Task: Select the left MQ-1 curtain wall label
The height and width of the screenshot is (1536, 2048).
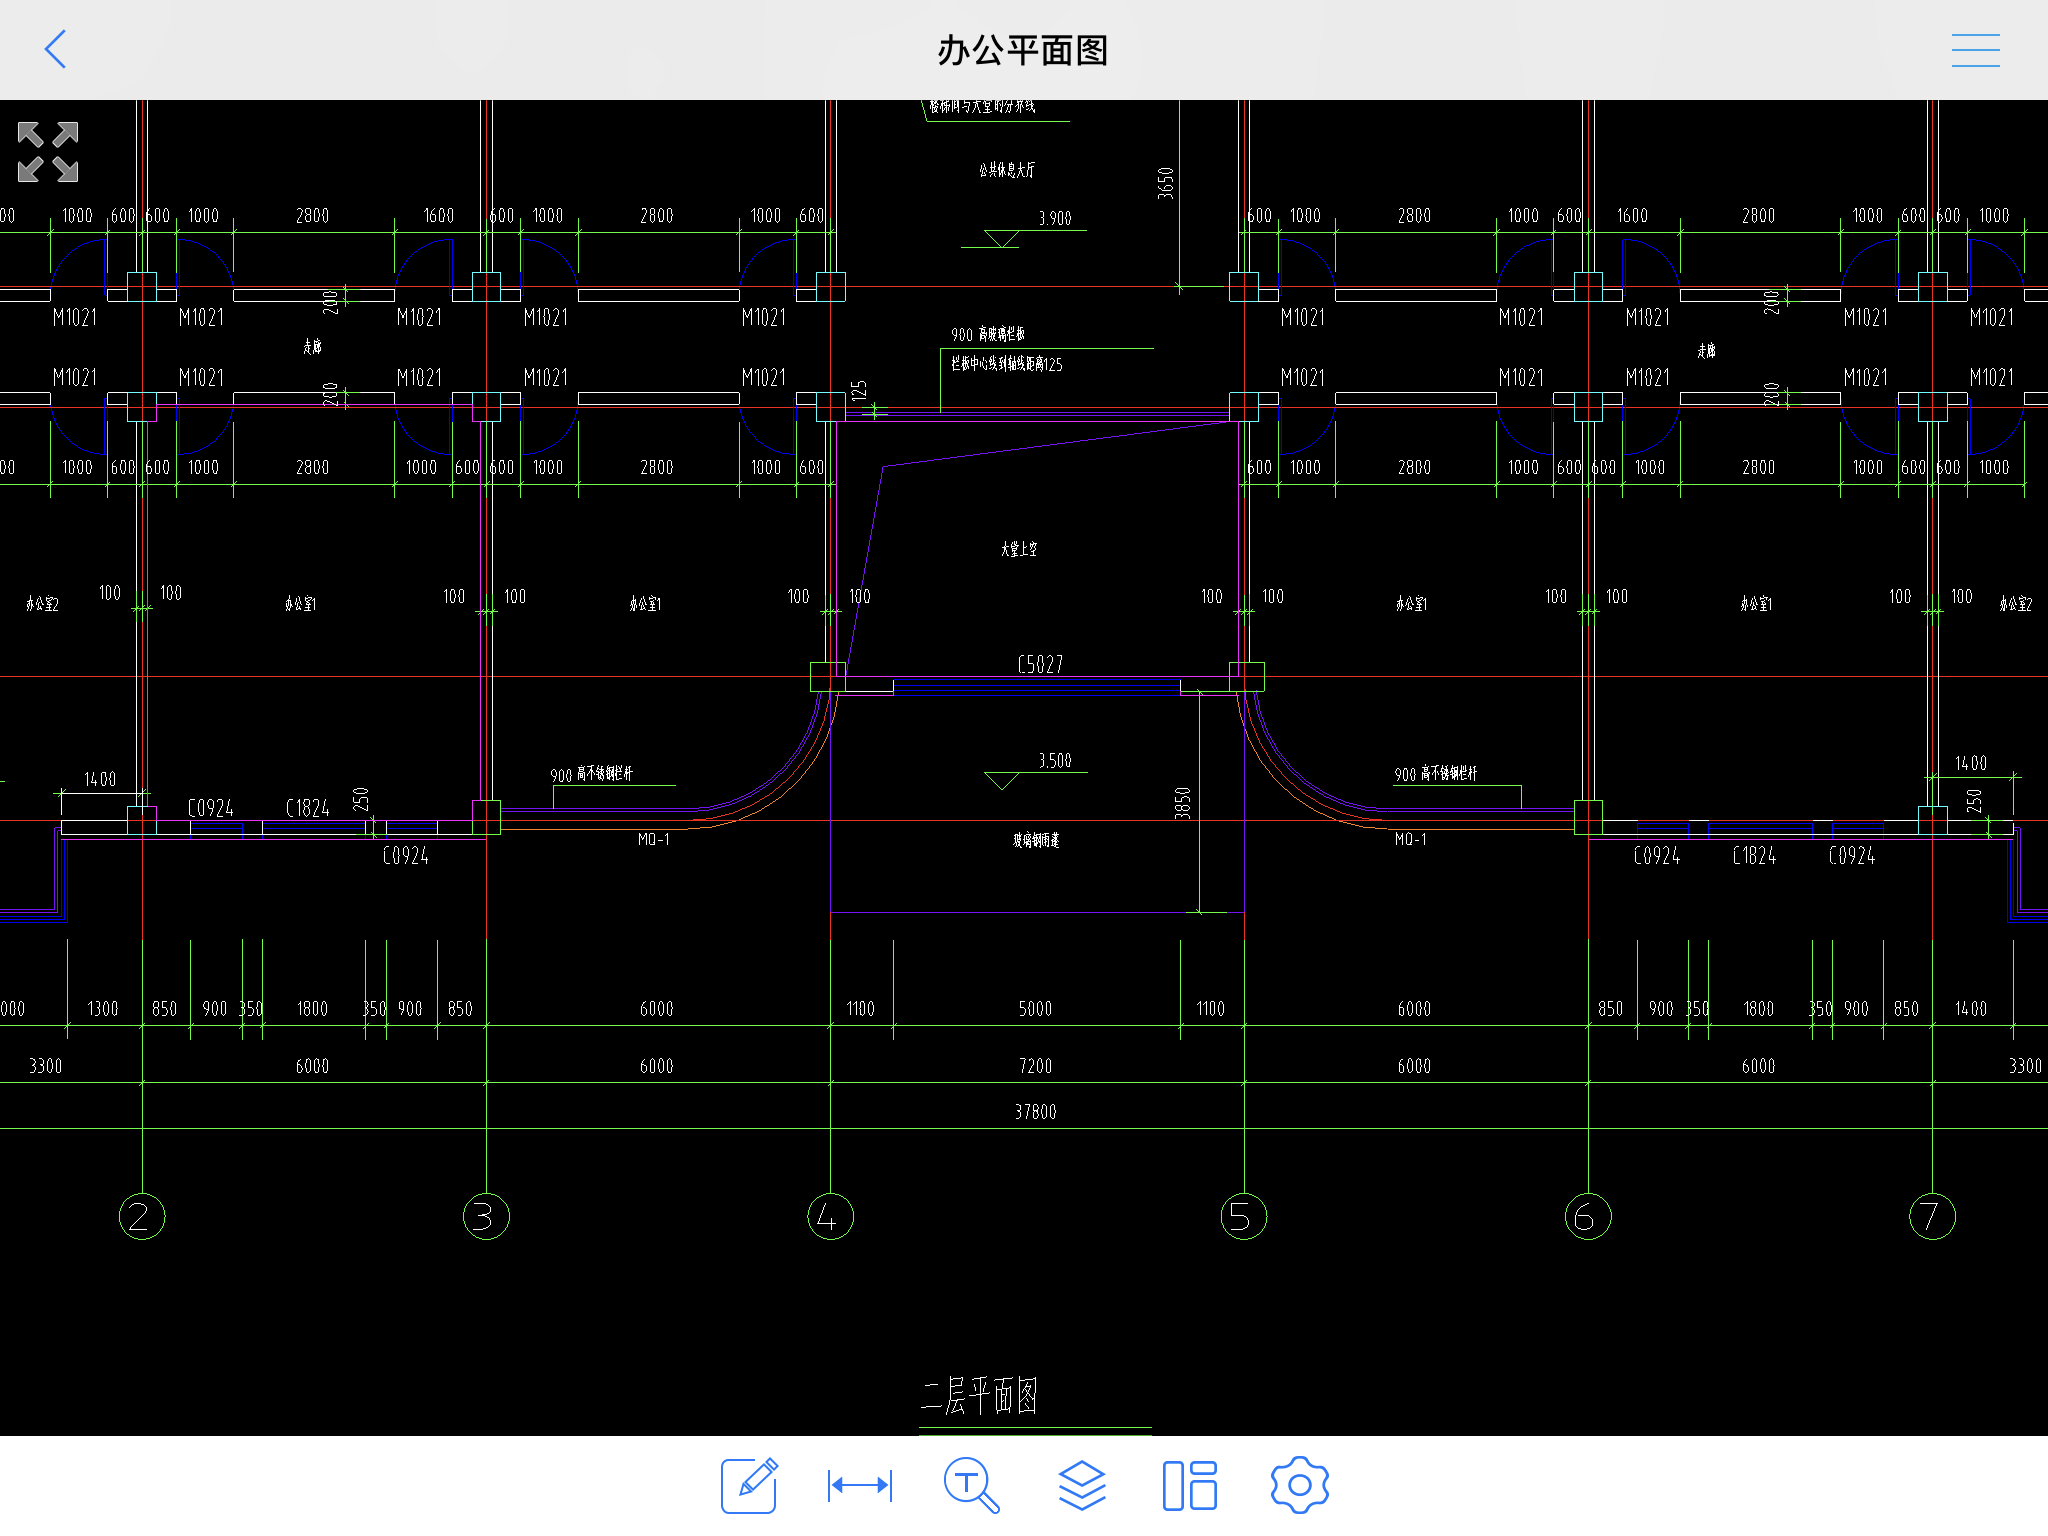Action: click(654, 839)
